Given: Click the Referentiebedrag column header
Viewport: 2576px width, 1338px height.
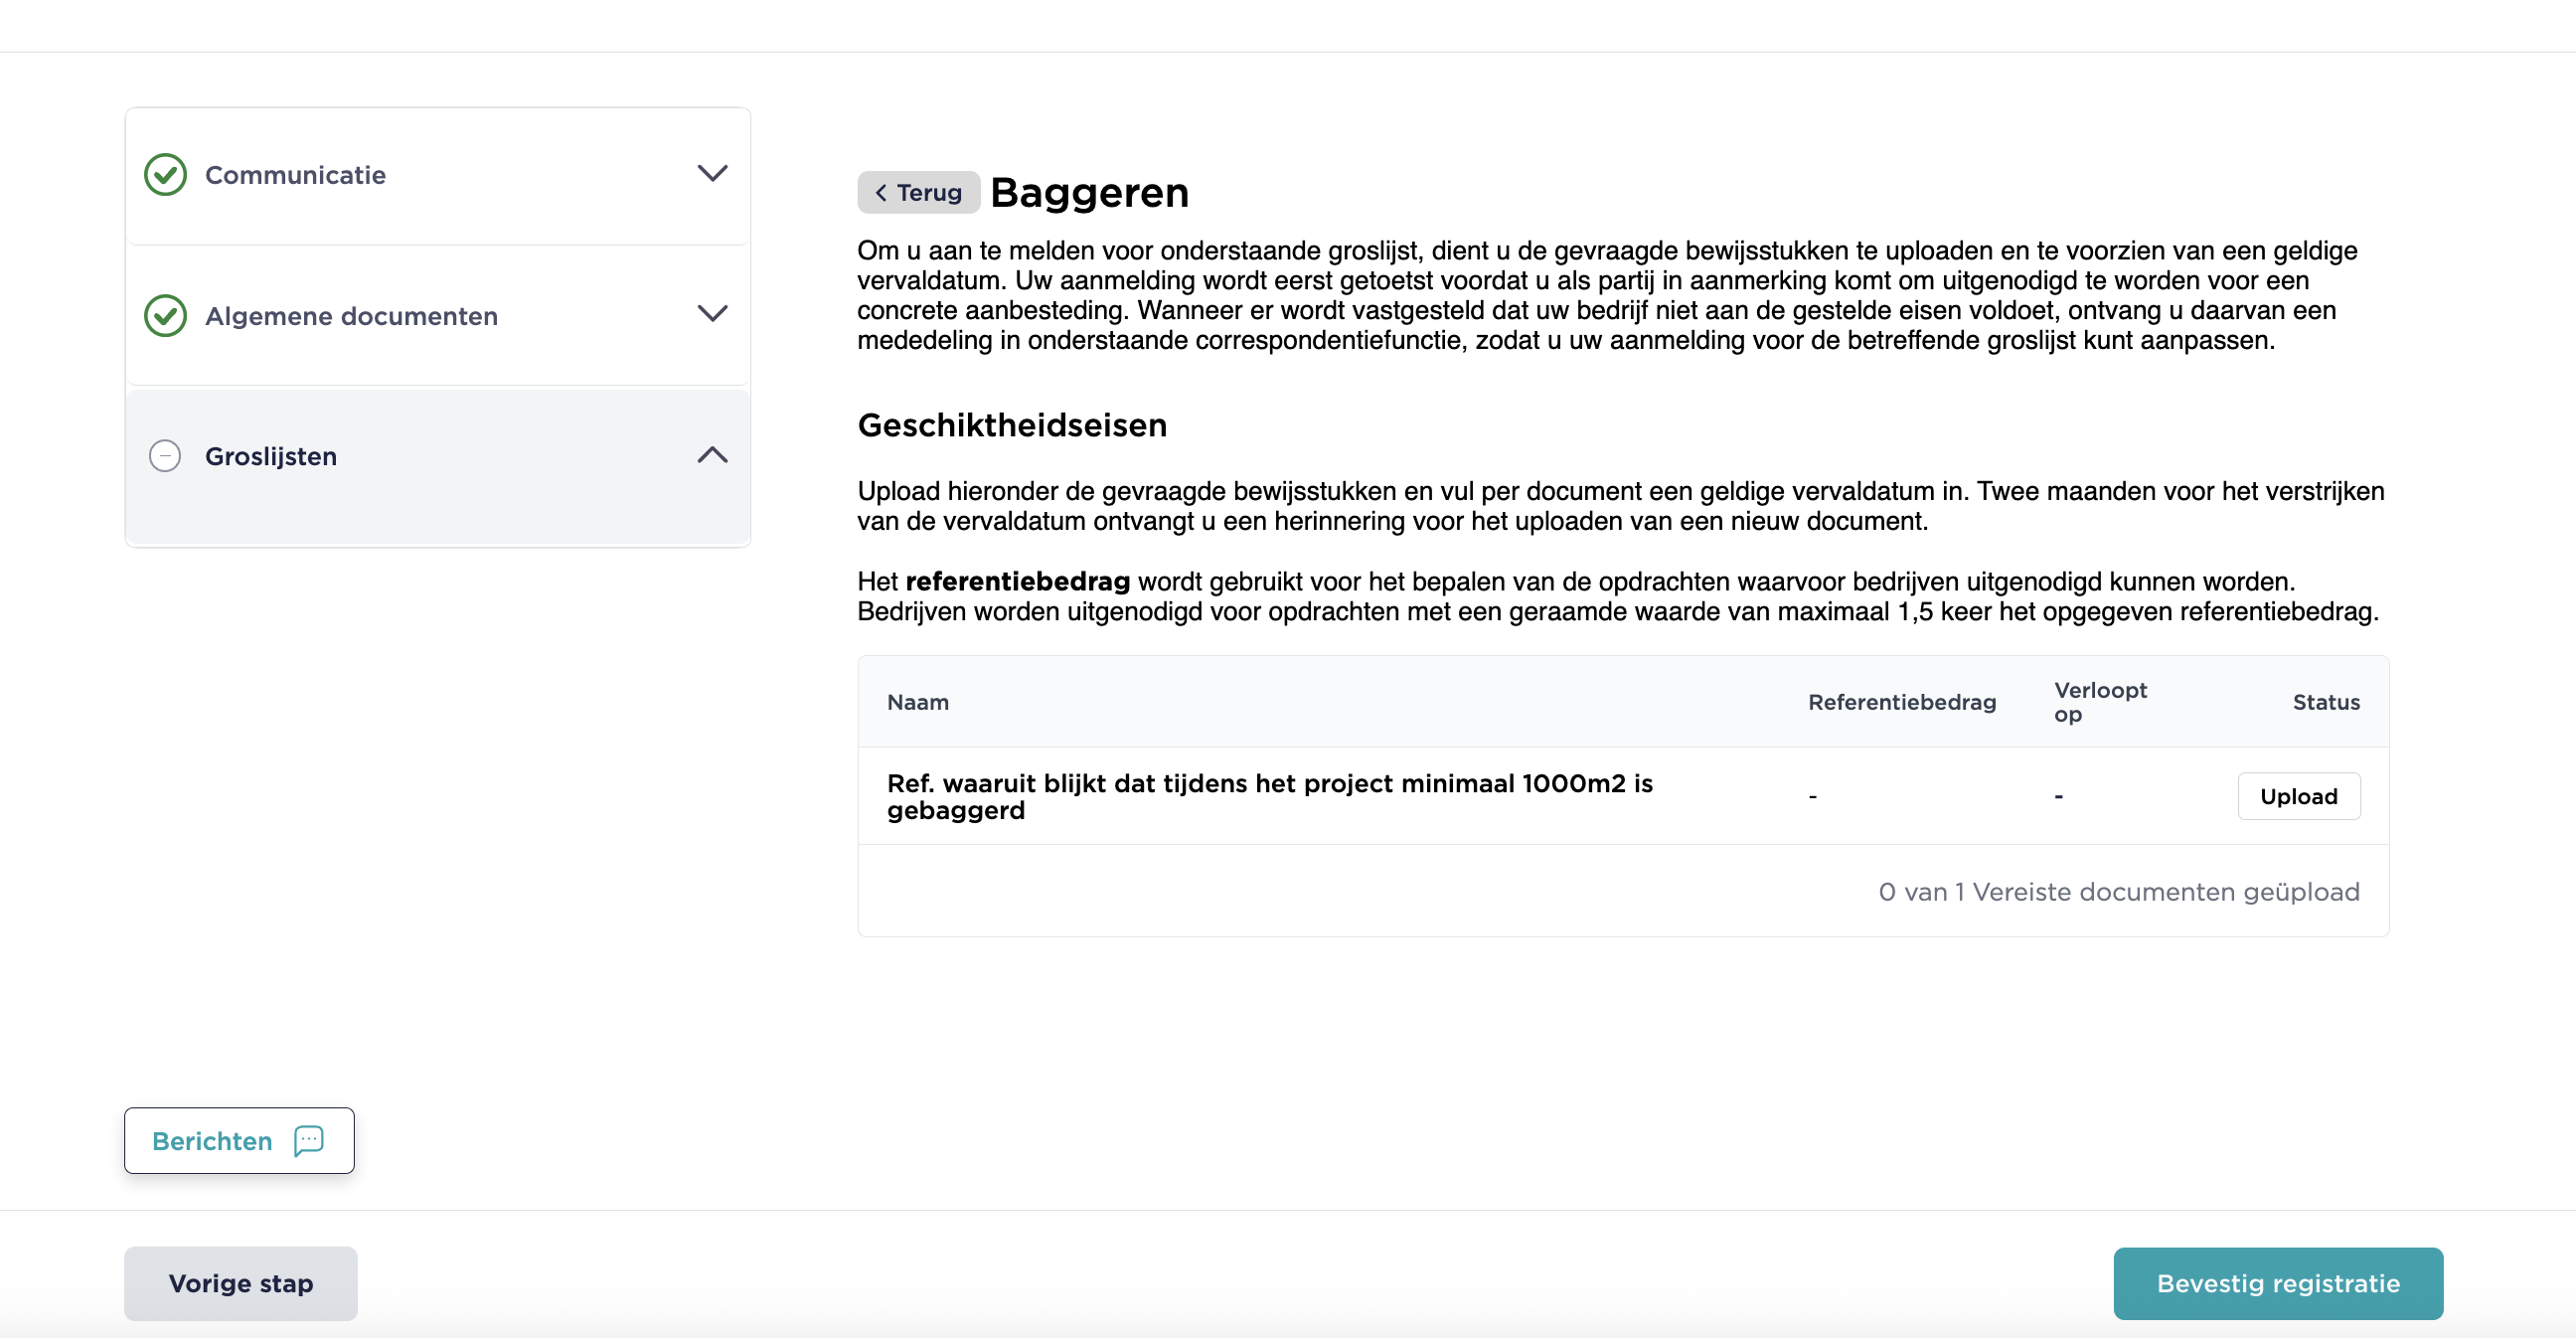Looking at the screenshot, I should tap(1901, 702).
